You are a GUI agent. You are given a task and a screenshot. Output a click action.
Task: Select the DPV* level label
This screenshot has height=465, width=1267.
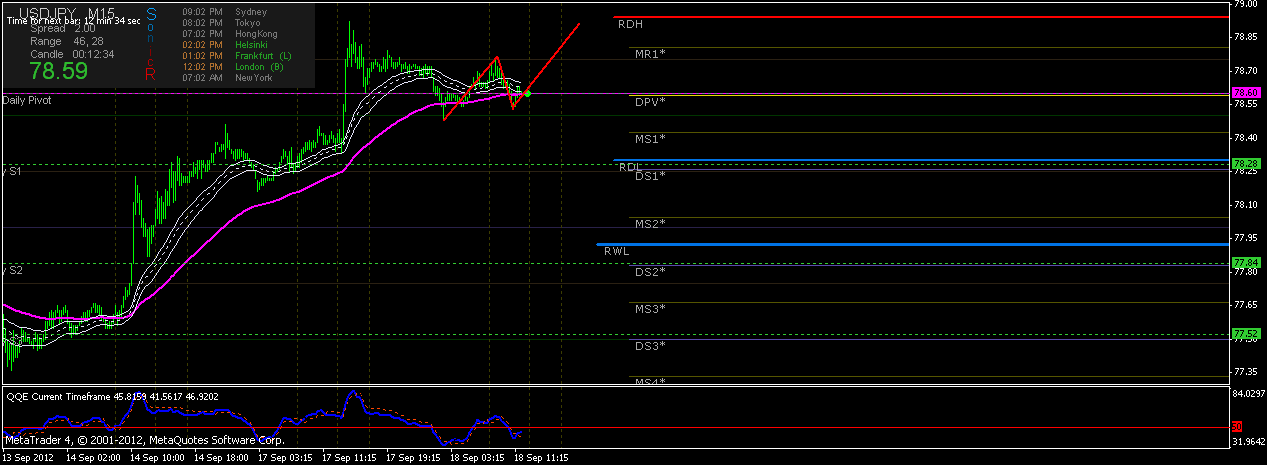[650, 102]
